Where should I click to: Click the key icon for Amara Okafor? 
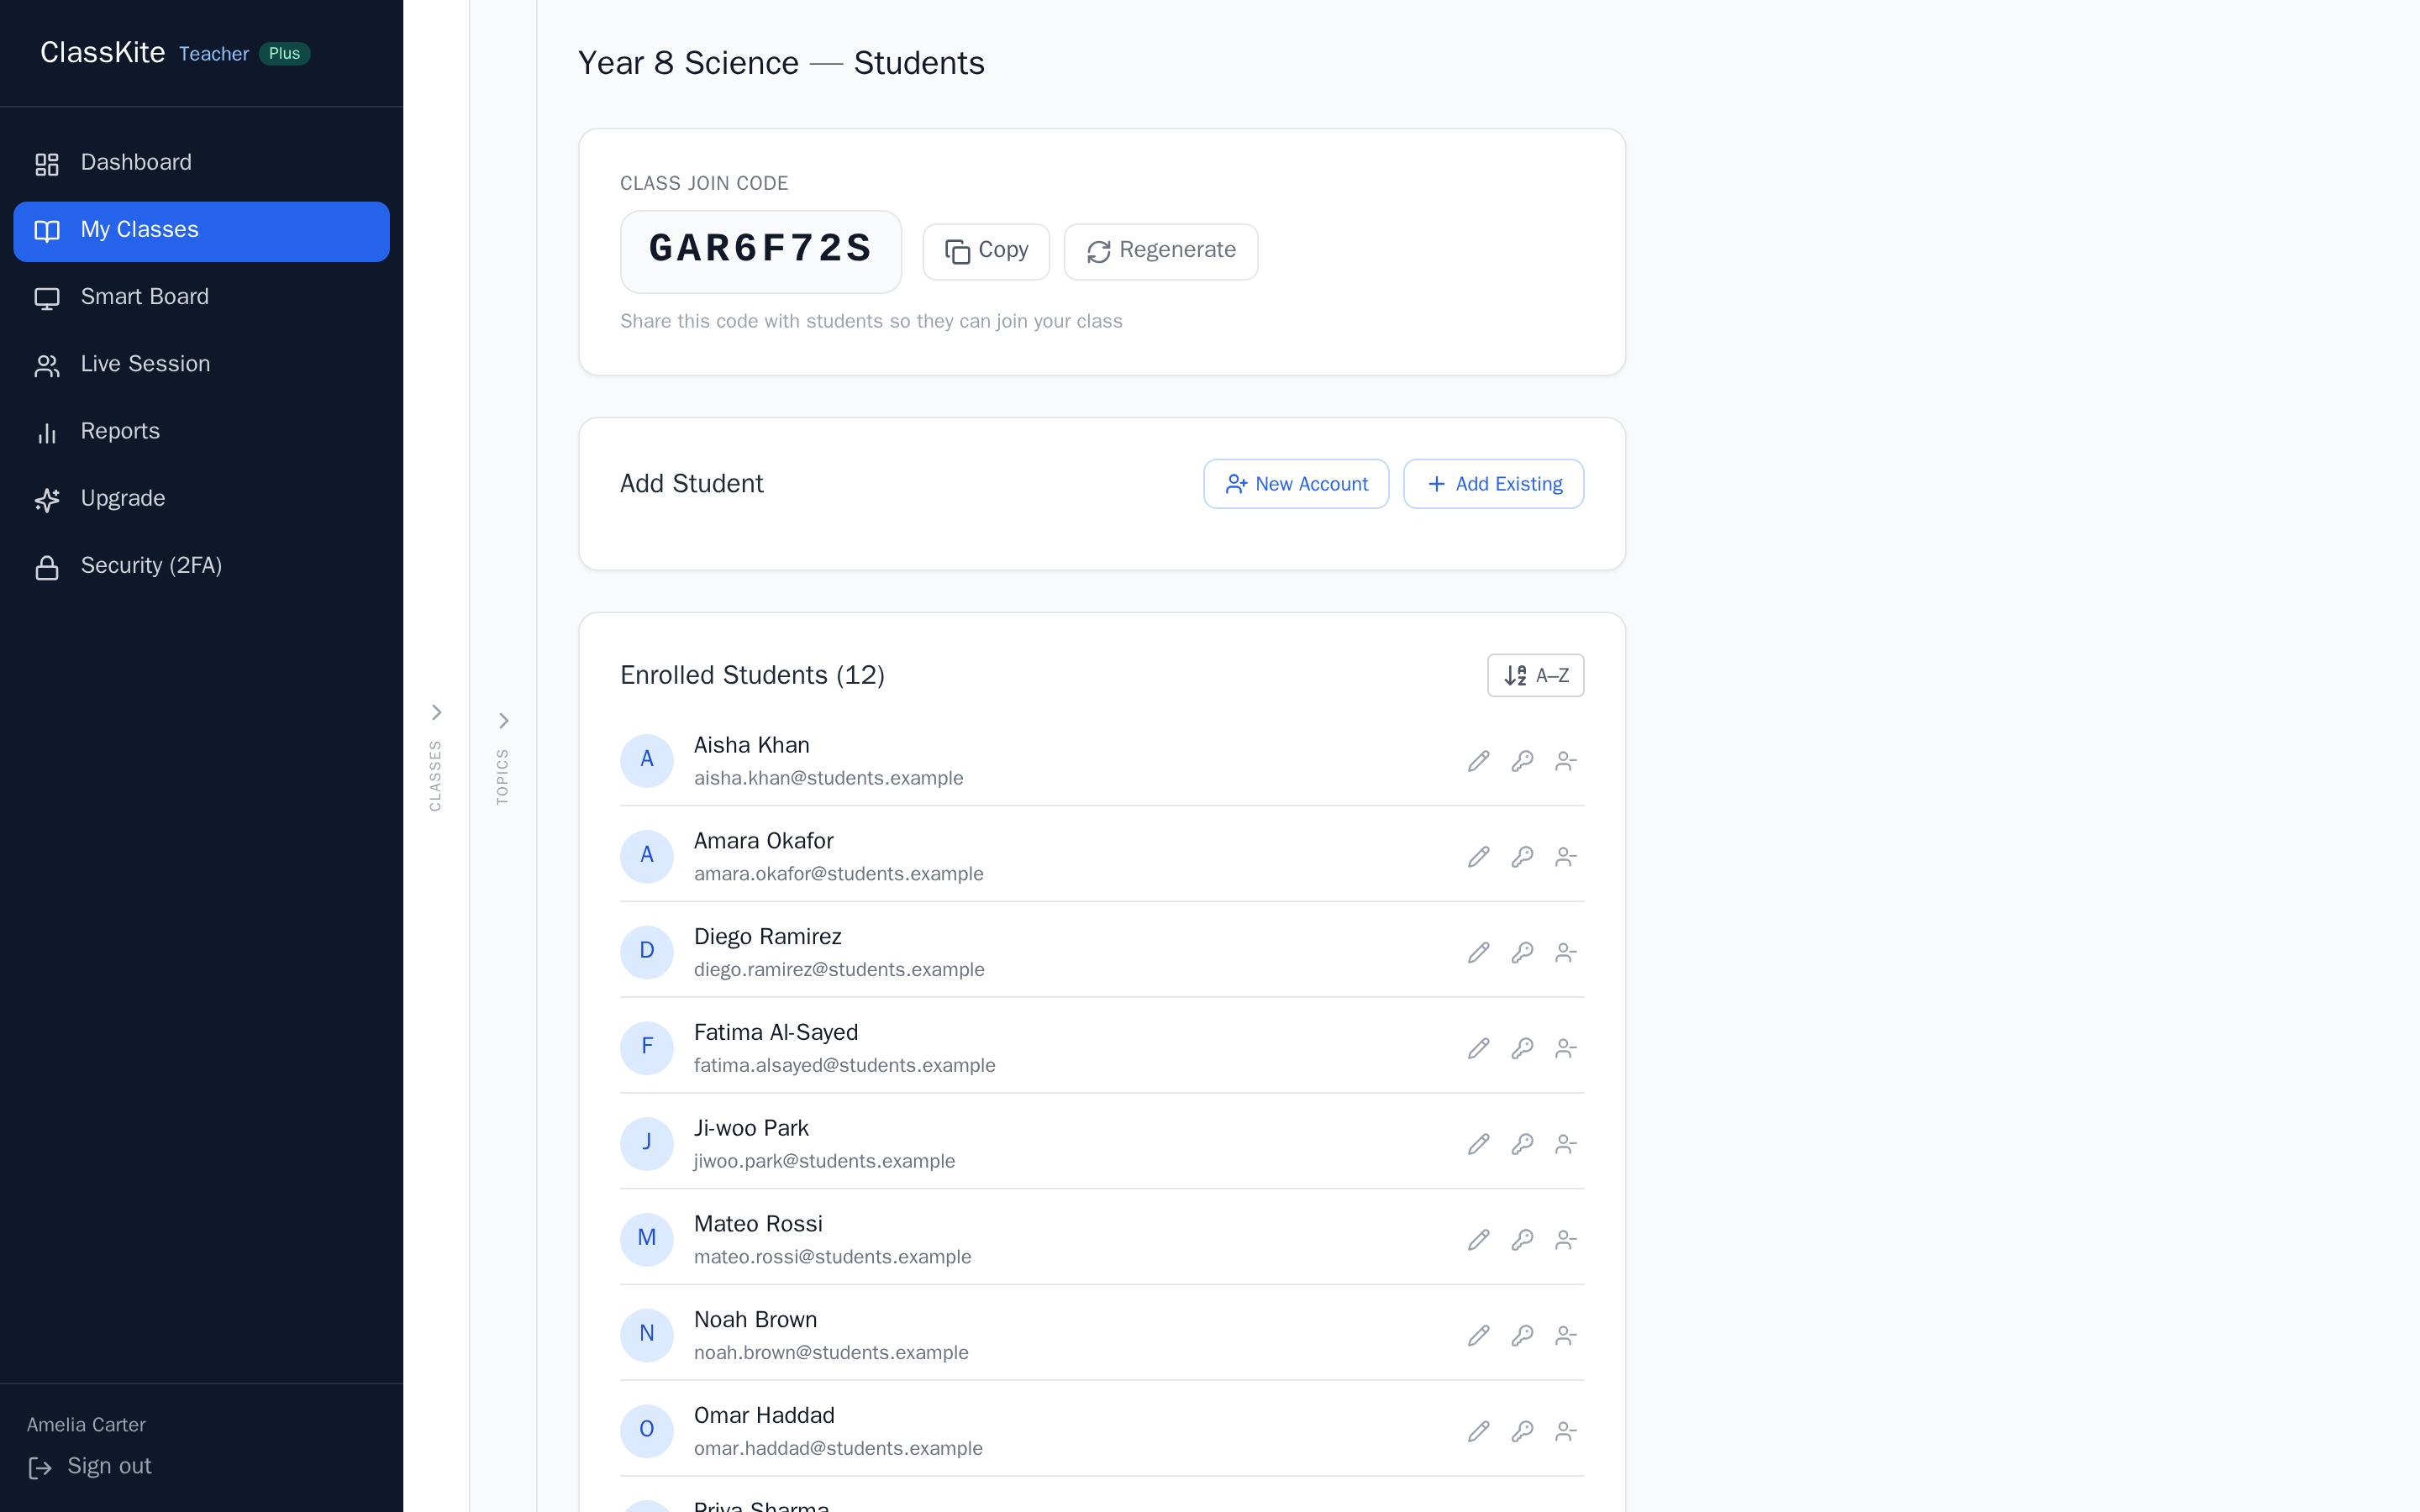1522,857
